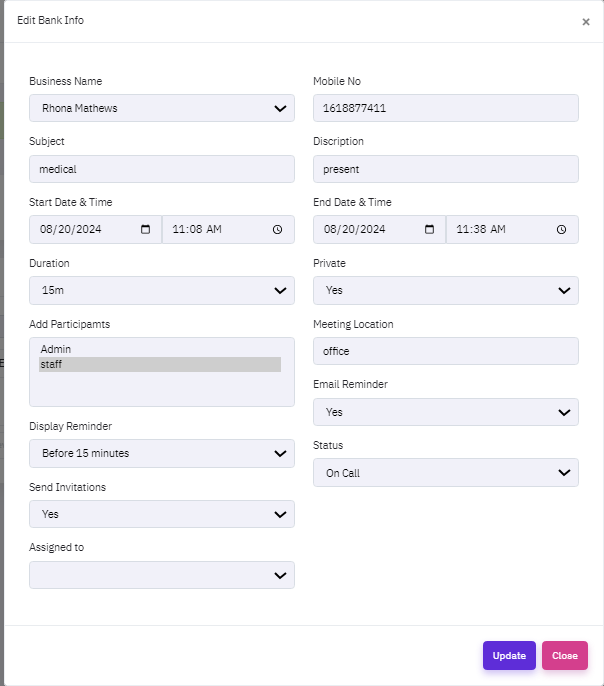Open the Status dropdown showing On Call

pos(445,473)
